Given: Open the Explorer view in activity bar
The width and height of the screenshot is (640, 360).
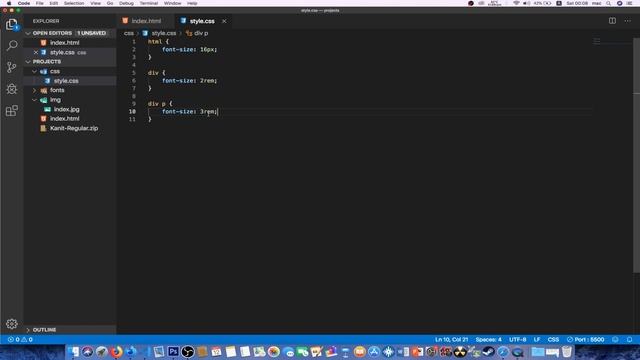Looking at the screenshot, I should 12,24.
